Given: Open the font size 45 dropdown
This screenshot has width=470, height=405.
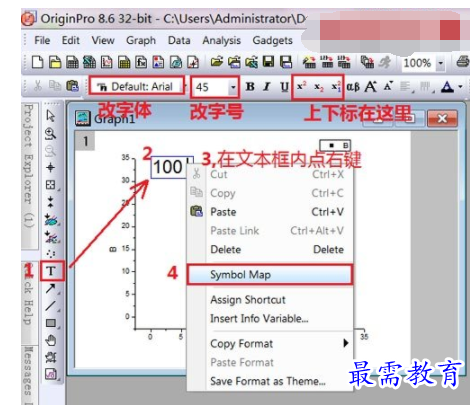Looking at the screenshot, I should (233, 87).
